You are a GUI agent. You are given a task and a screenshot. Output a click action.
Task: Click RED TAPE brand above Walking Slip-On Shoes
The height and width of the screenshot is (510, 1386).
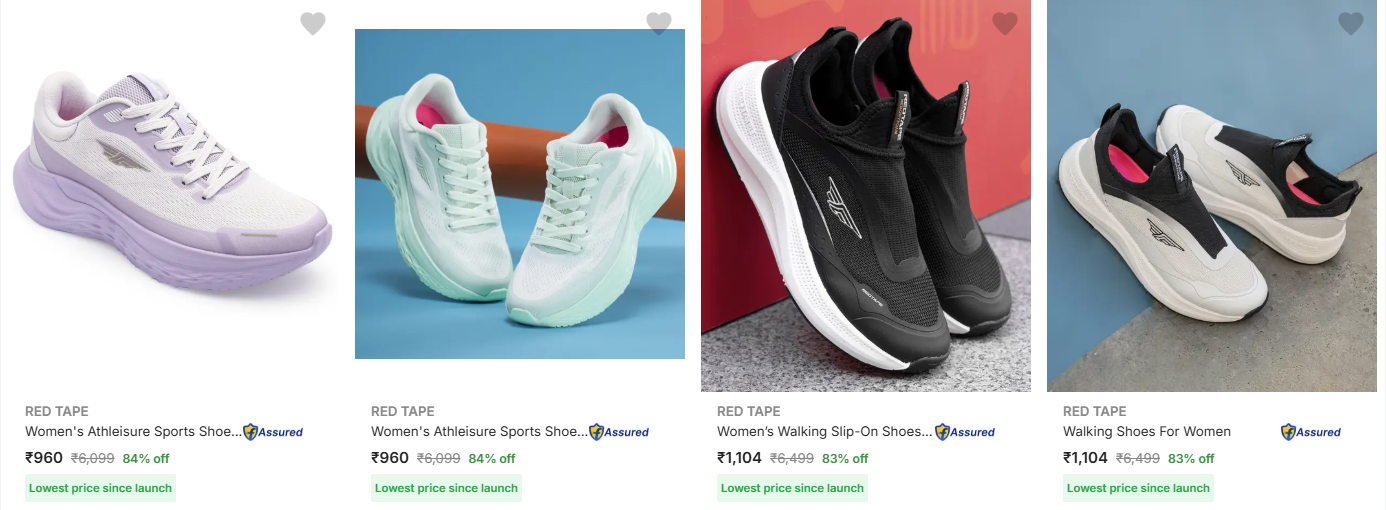click(x=748, y=411)
